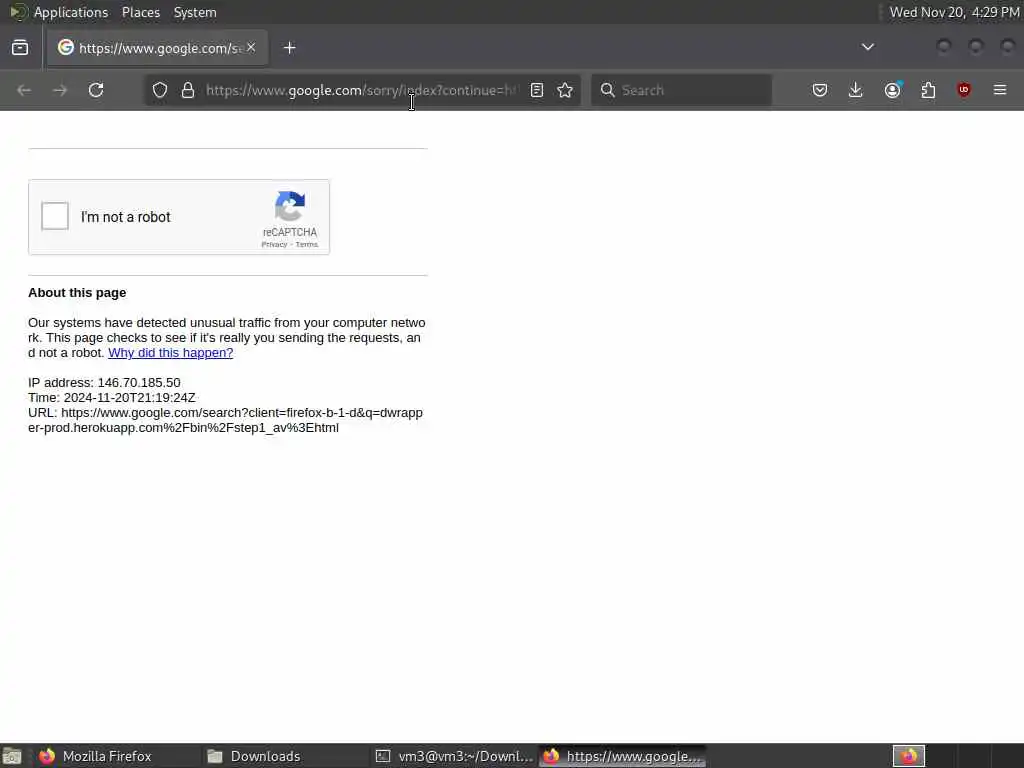Open the System menu
This screenshot has height=768, width=1024.
(195, 12)
